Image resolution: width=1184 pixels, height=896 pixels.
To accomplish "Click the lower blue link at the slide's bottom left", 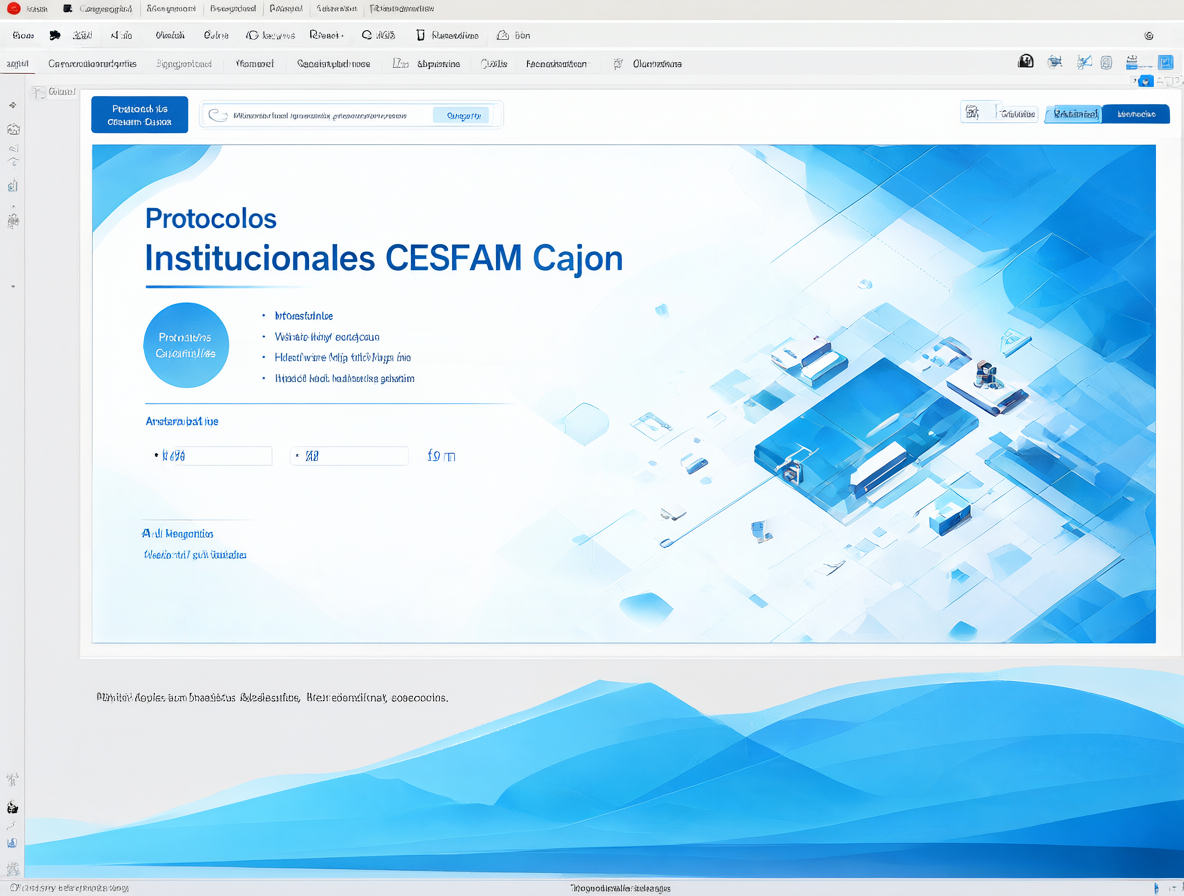I will [195, 555].
